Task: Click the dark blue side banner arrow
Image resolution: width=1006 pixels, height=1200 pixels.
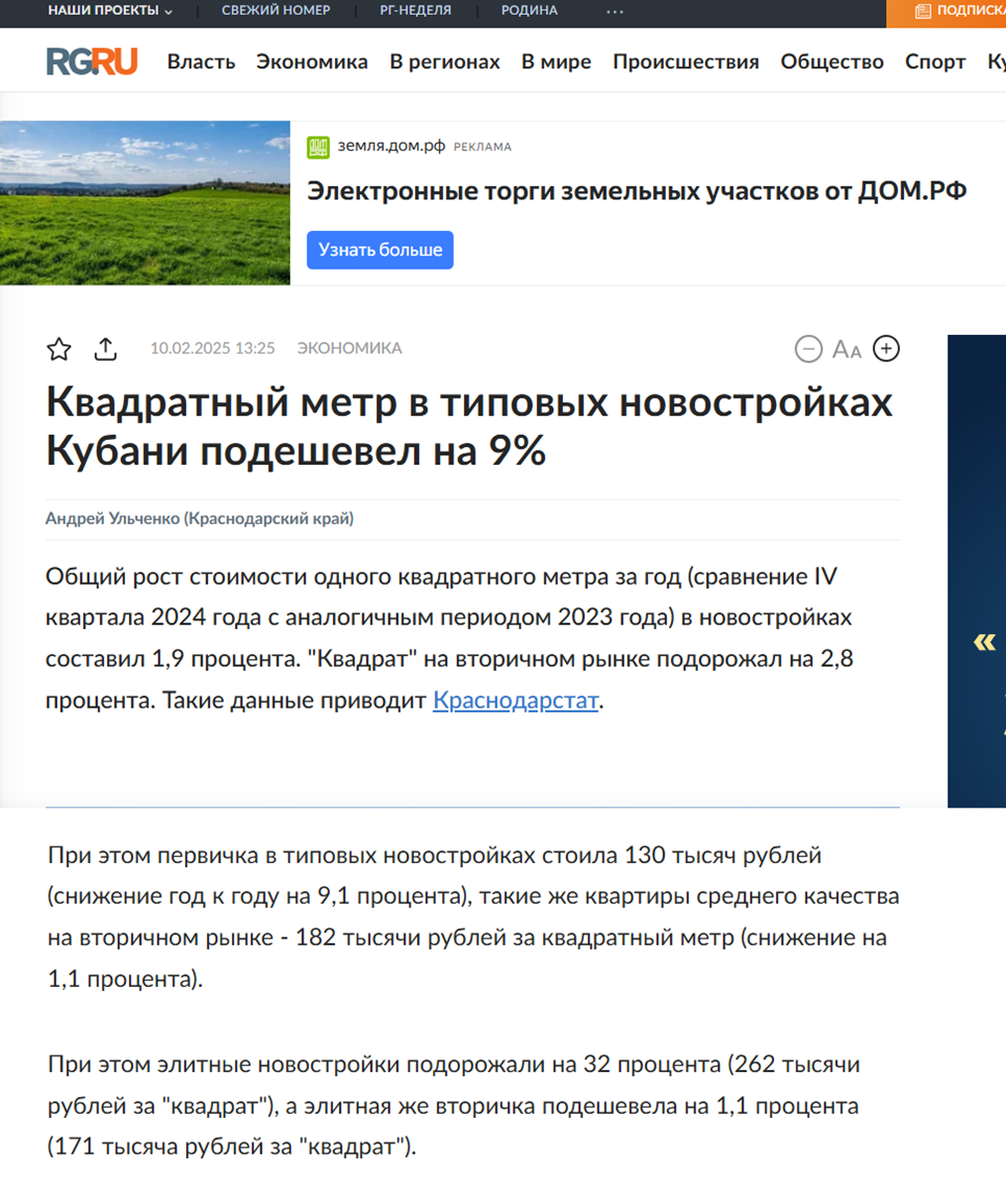Action: pyautogui.click(x=985, y=642)
